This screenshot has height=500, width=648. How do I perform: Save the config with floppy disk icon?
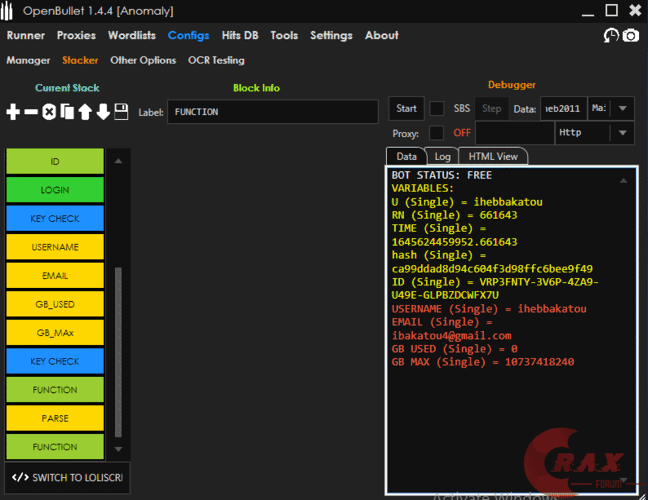121,111
